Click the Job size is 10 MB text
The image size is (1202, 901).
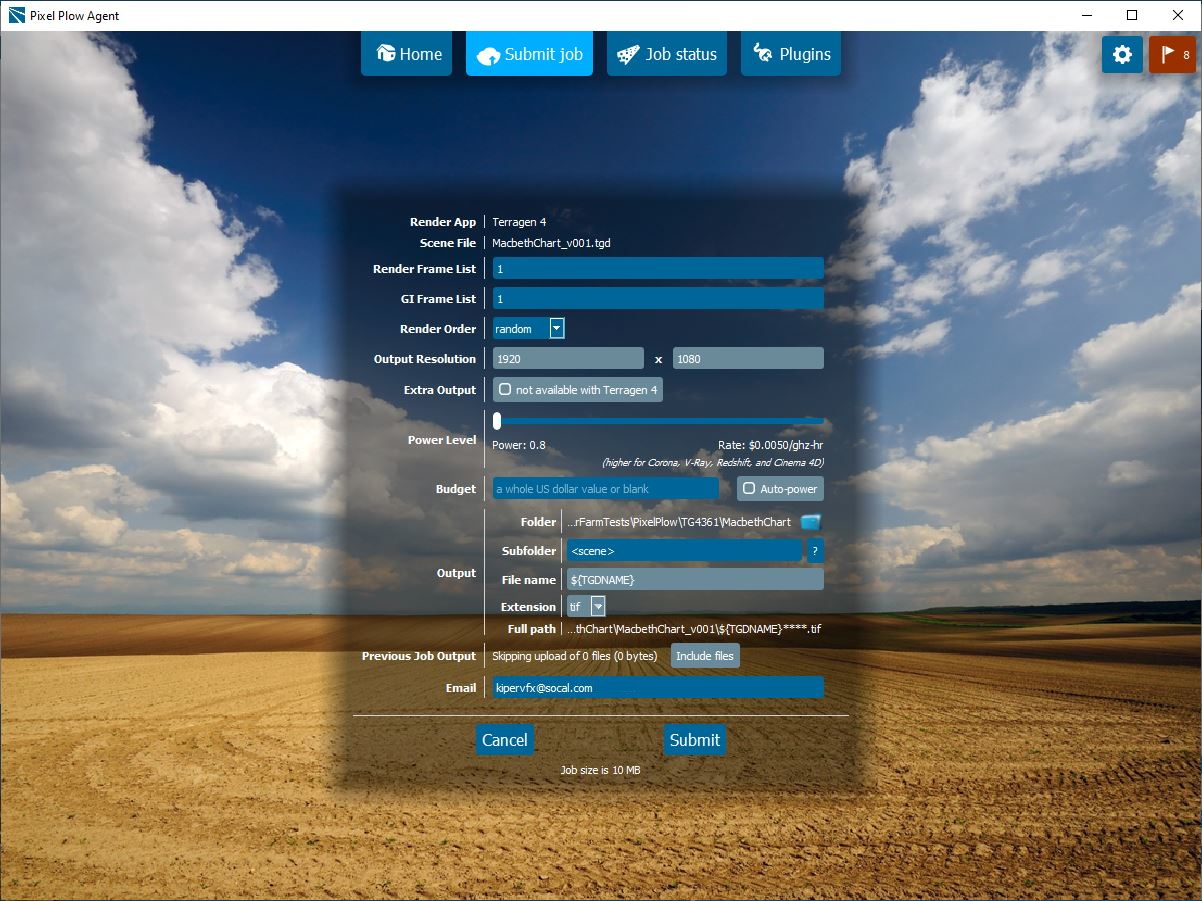point(600,770)
